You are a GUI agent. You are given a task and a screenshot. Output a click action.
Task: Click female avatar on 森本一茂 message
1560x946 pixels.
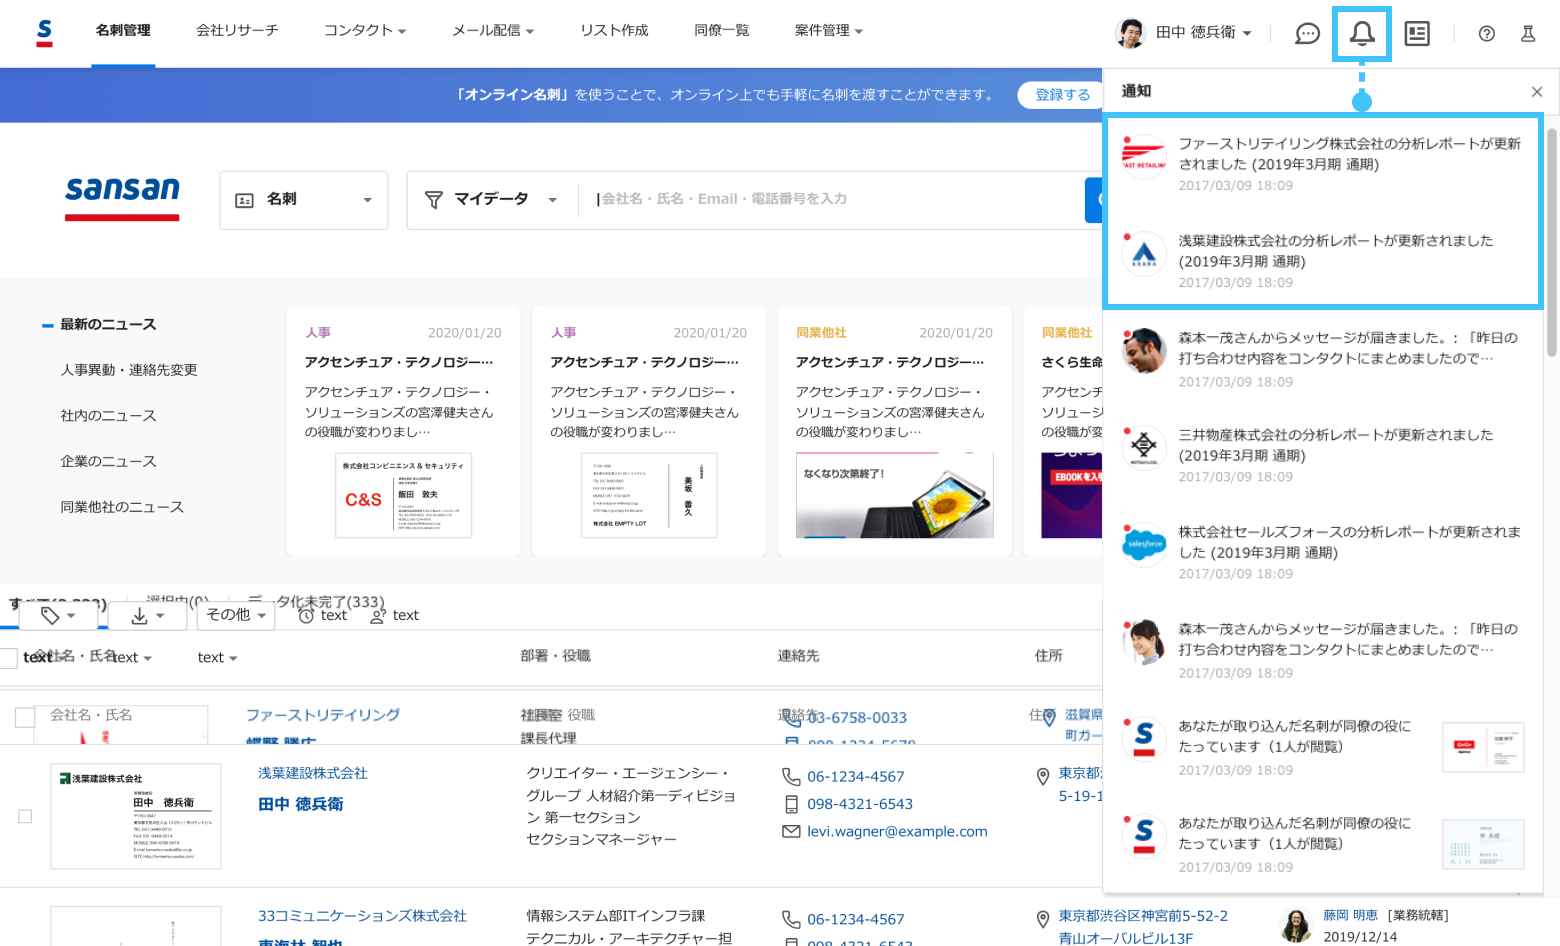[1144, 641]
